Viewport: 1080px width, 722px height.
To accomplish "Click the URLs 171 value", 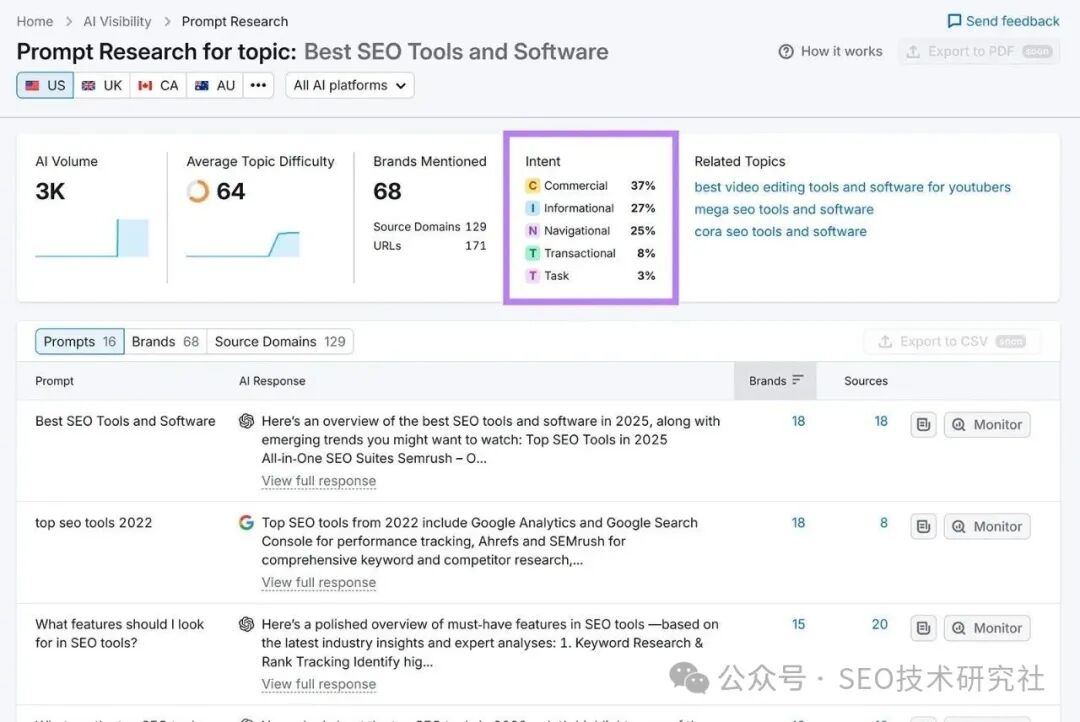I will pos(476,246).
